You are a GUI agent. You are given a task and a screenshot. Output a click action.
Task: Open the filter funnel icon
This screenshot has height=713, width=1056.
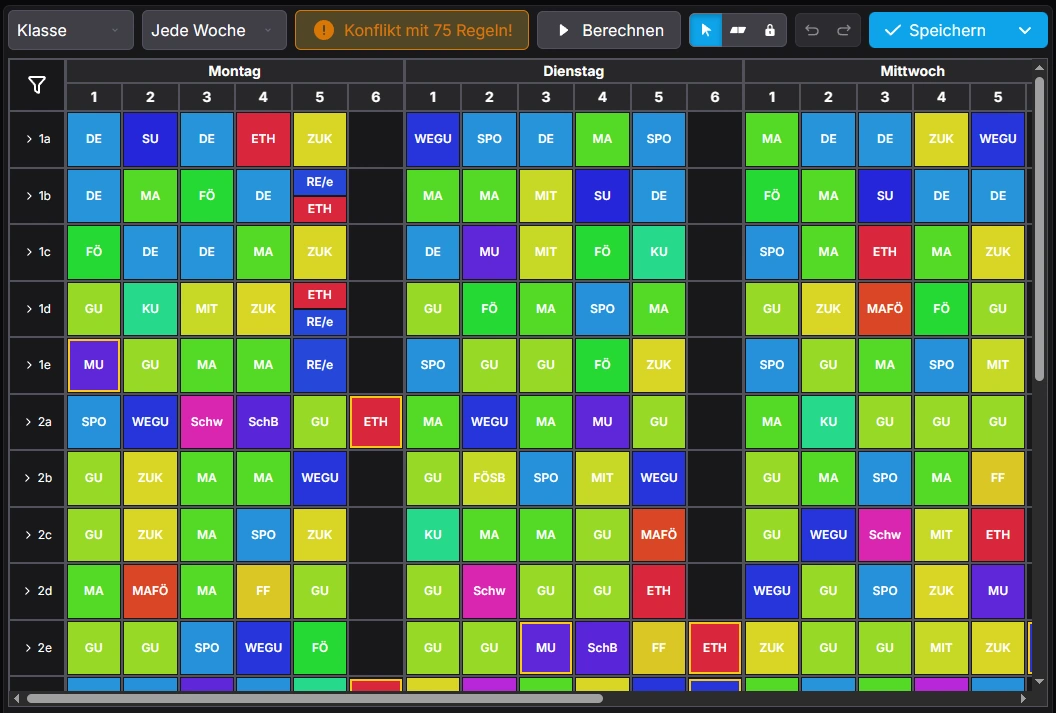pos(37,86)
